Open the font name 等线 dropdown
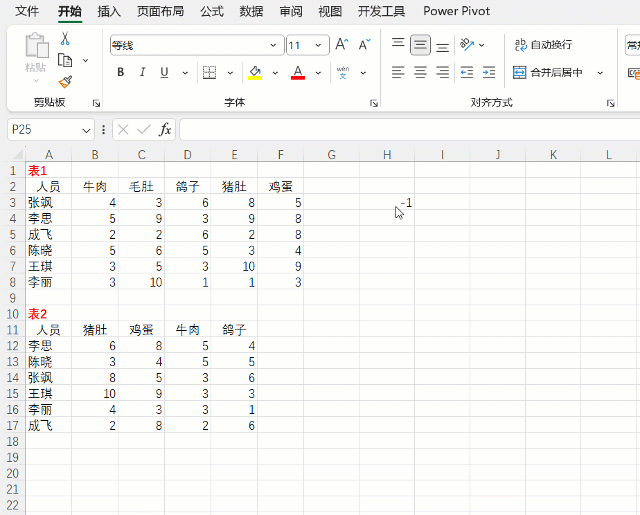The height and width of the screenshot is (515, 640). tap(273, 45)
